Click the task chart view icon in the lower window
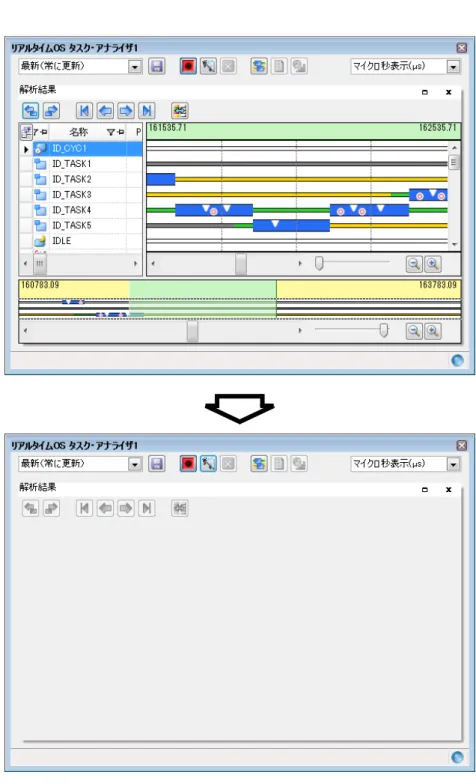Image resolution: width=476 pixels, height=784 pixels. click(x=258, y=464)
